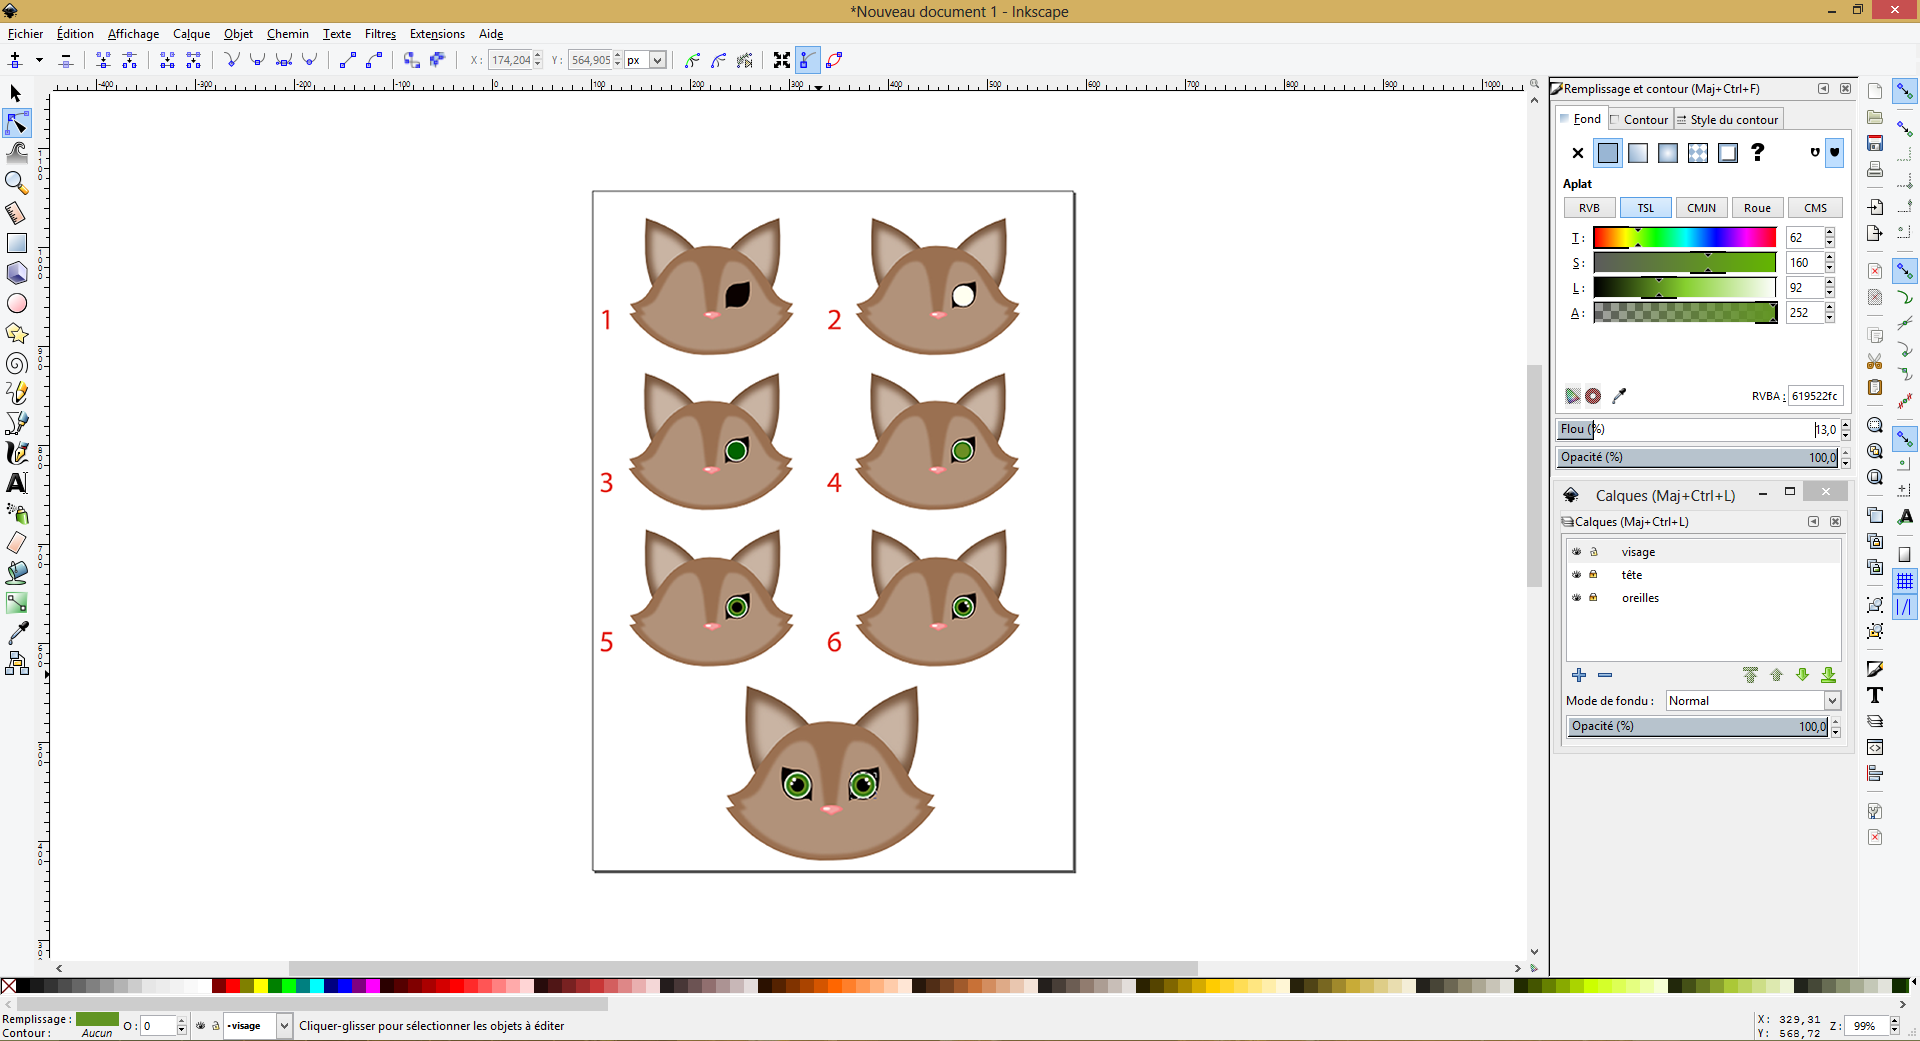The height and width of the screenshot is (1041, 1920).
Task: Click the hue T color slider
Action: point(1684,238)
